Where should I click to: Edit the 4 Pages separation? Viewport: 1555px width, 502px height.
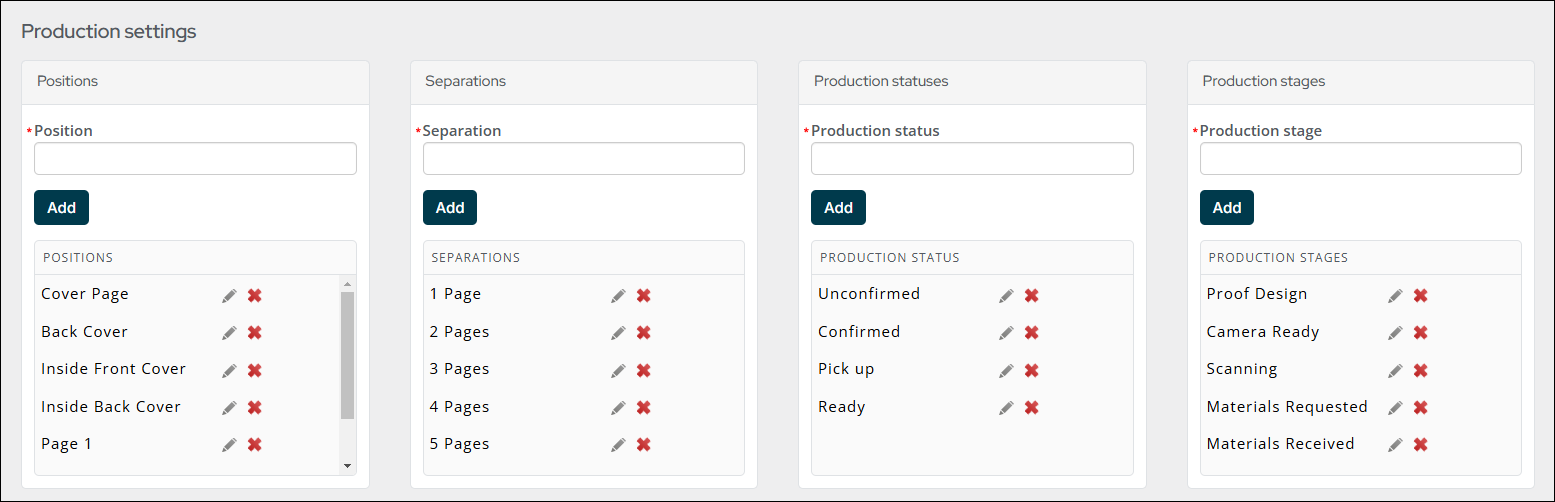[619, 407]
